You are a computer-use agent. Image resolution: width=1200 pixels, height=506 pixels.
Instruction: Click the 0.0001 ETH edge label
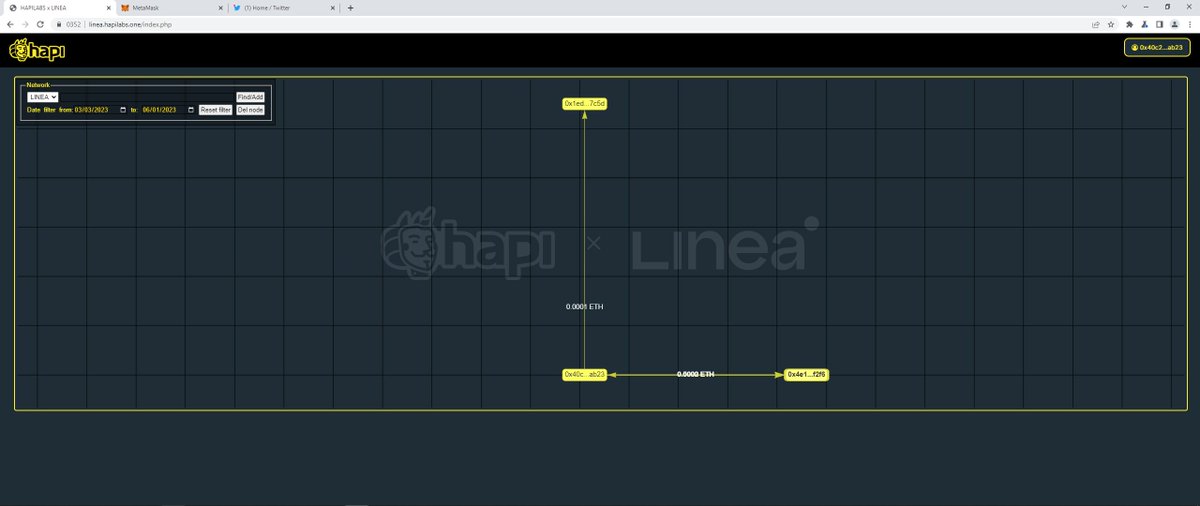(x=585, y=307)
